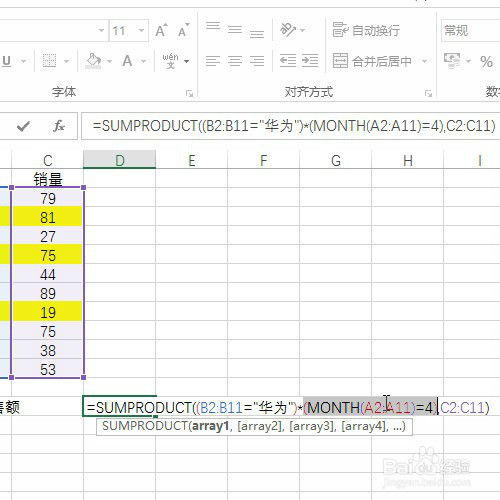Click B2:B11 reference in cell formula
The height and width of the screenshot is (500, 500).
pos(221,408)
